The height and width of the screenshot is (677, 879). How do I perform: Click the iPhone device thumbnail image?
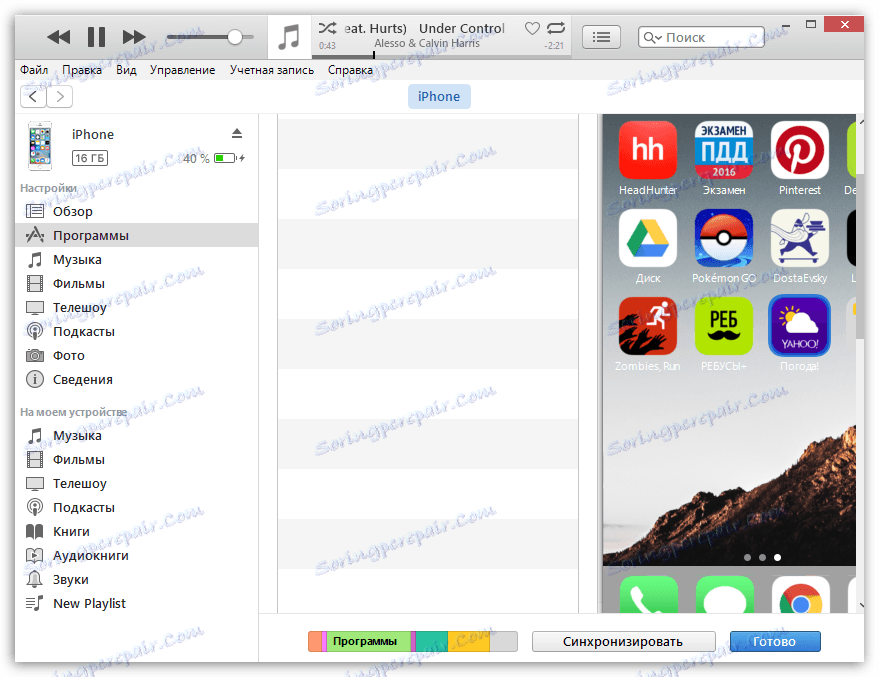(x=40, y=146)
